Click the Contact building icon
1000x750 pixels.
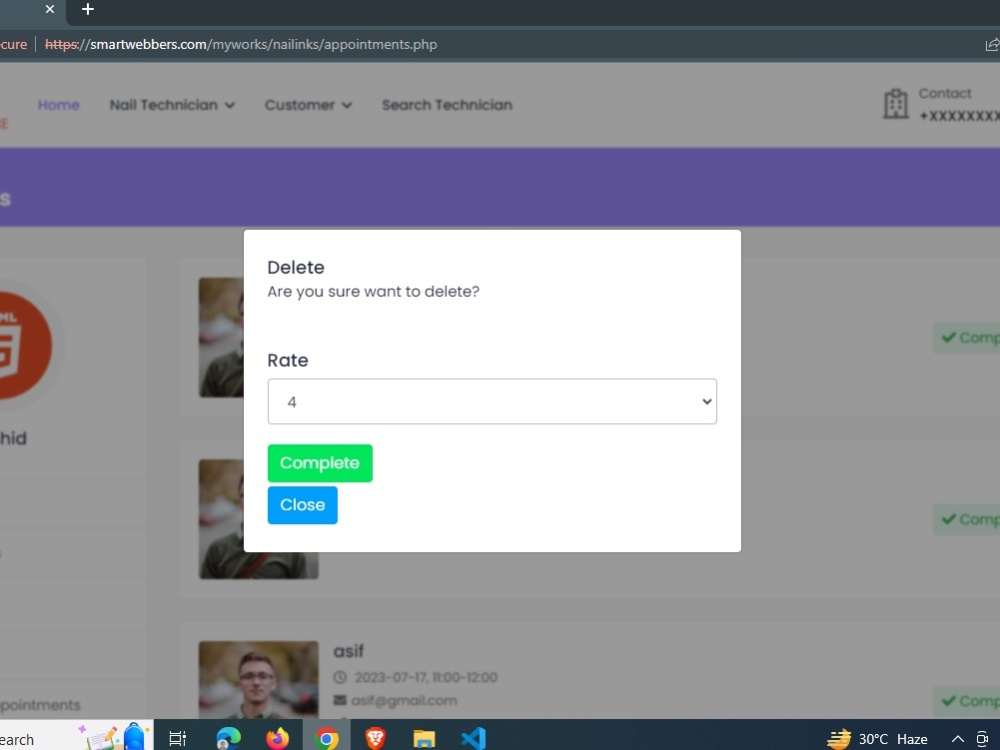895,103
